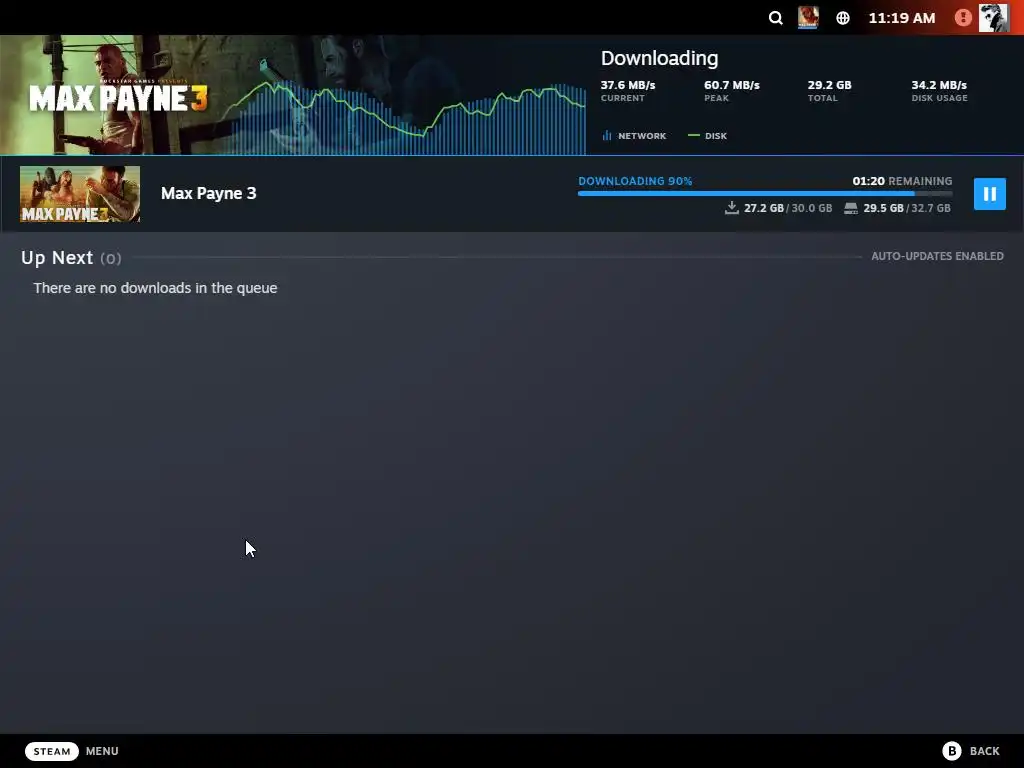Click the Max Payne 3 game thumbnail

(x=80, y=194)
